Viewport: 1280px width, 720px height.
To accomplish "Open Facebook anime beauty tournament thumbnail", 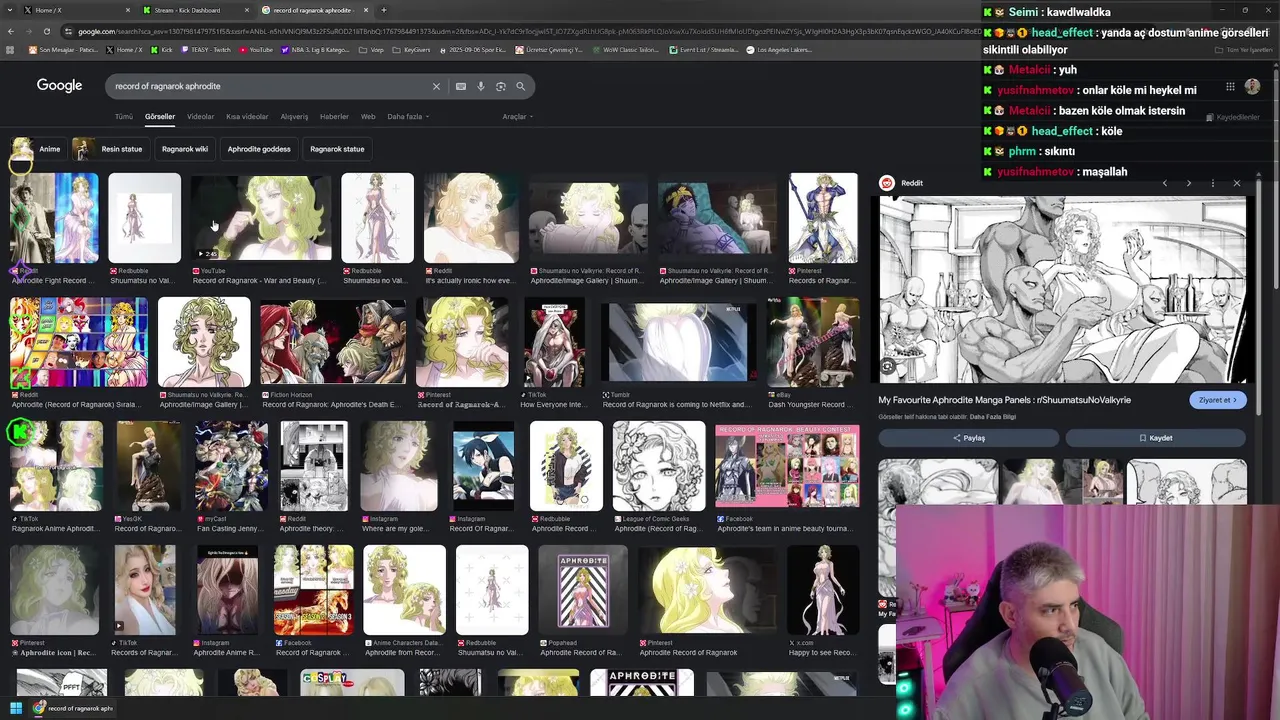I will (x=787, y=466).
